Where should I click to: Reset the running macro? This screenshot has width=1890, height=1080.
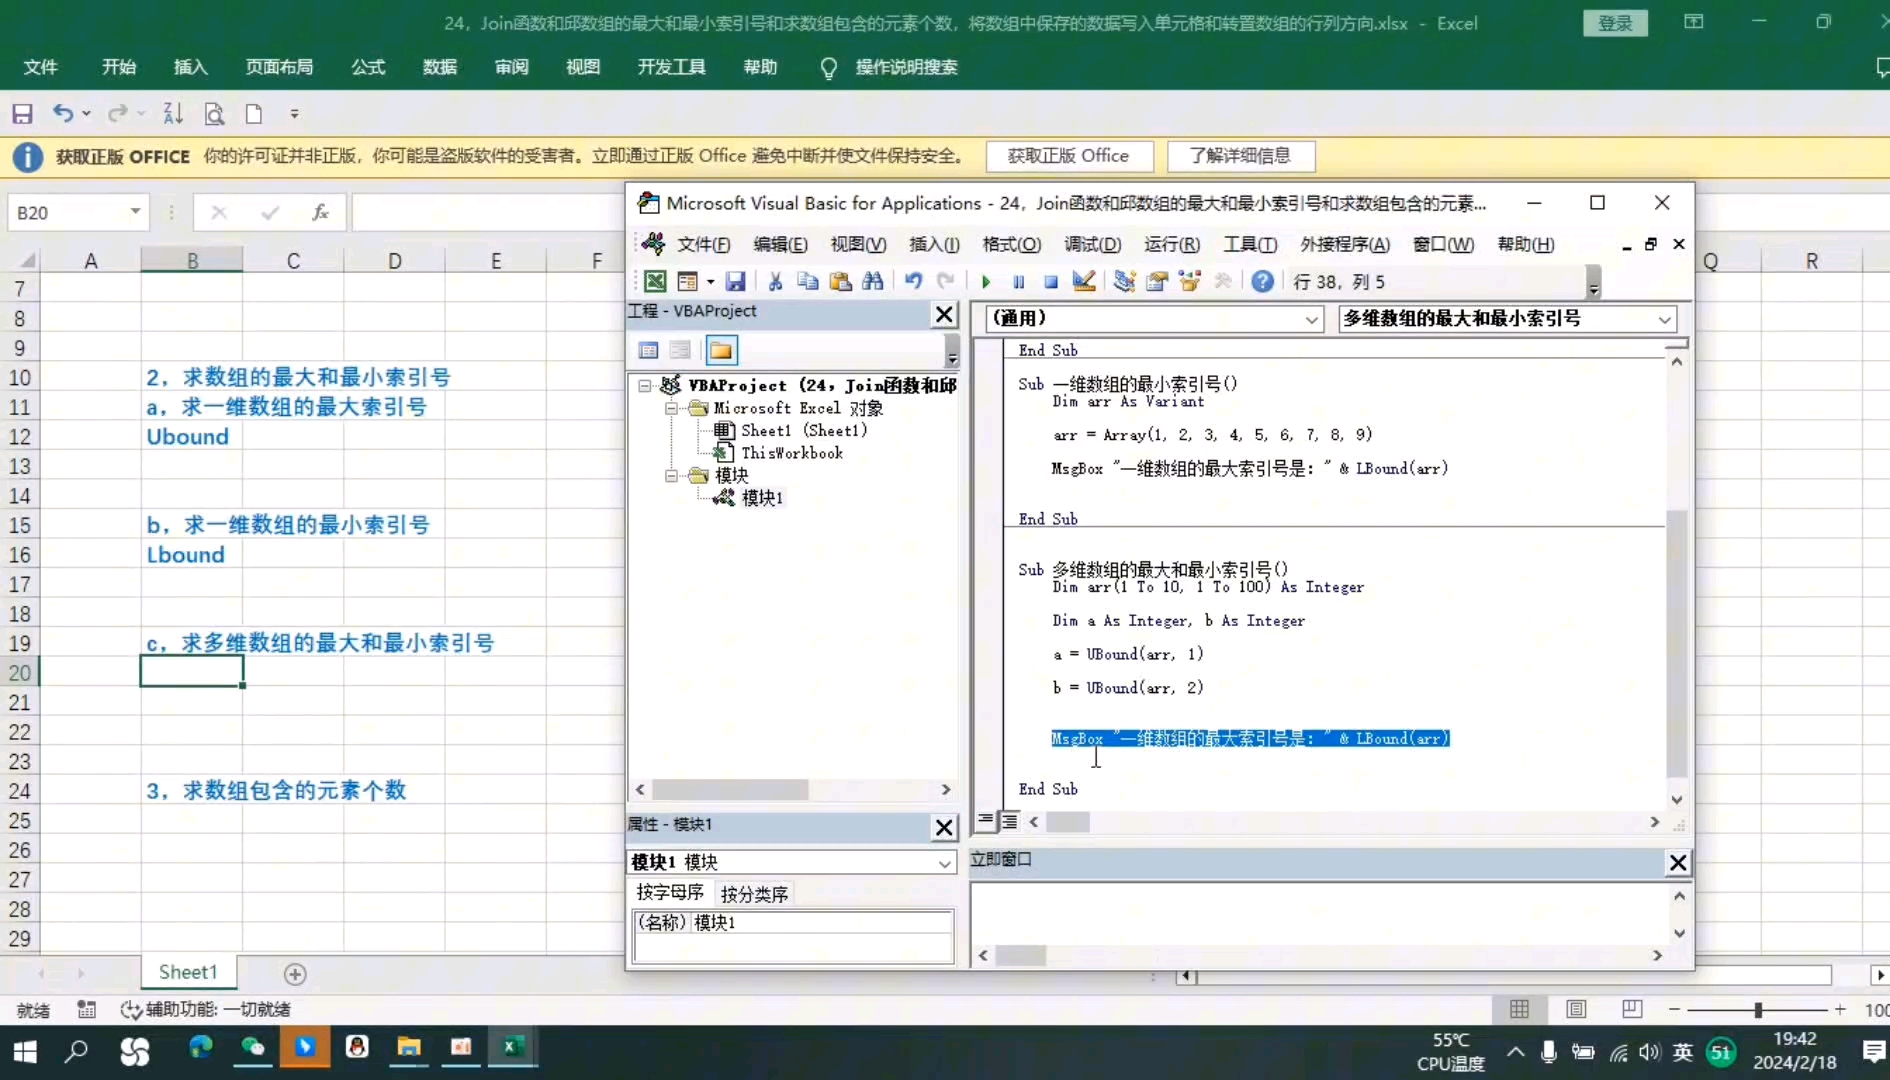(1051, 281)
